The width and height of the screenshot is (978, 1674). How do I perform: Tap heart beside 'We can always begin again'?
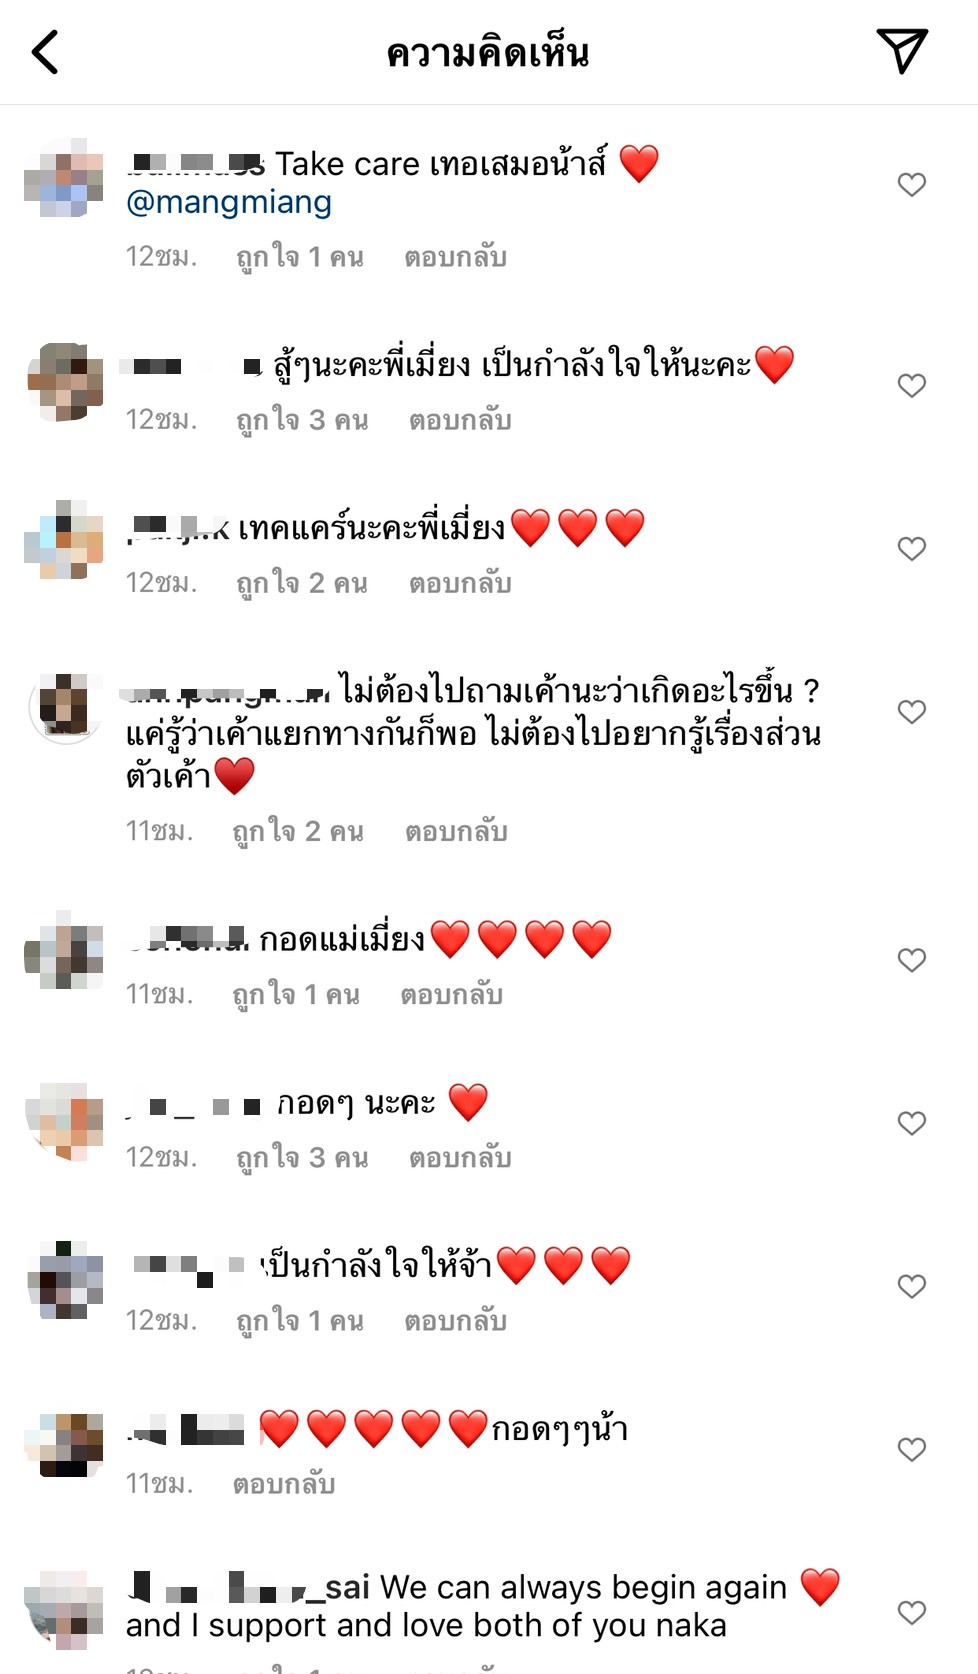911,1612
